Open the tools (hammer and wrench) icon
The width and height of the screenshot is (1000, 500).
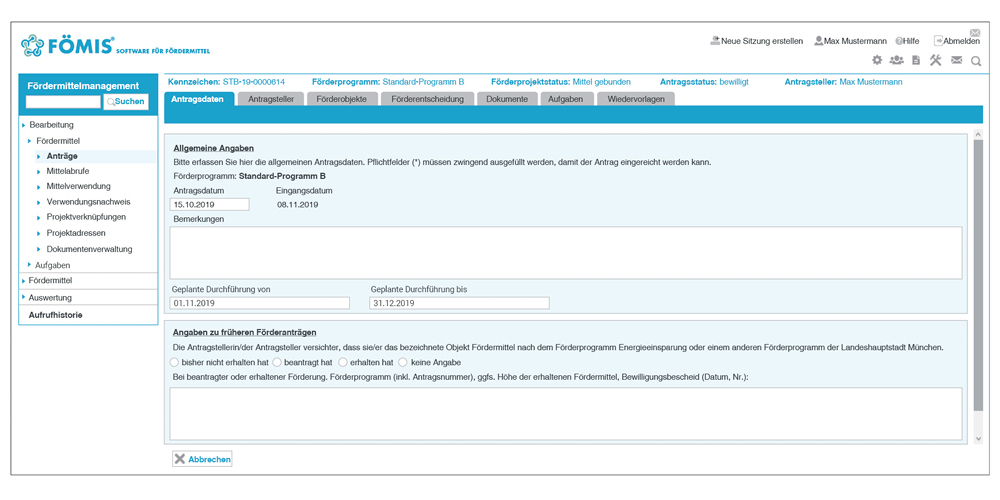point(936,60)
